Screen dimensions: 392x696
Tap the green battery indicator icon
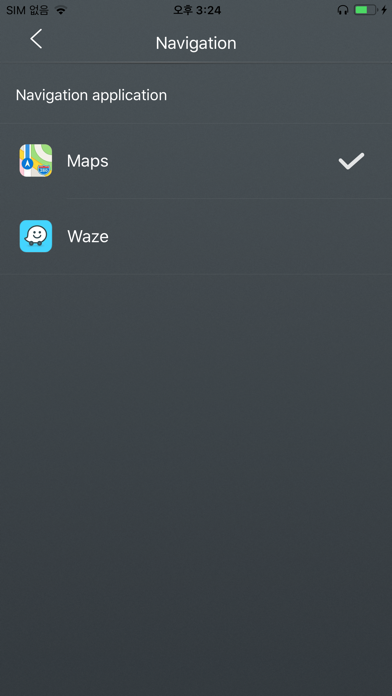pos(366,10)
